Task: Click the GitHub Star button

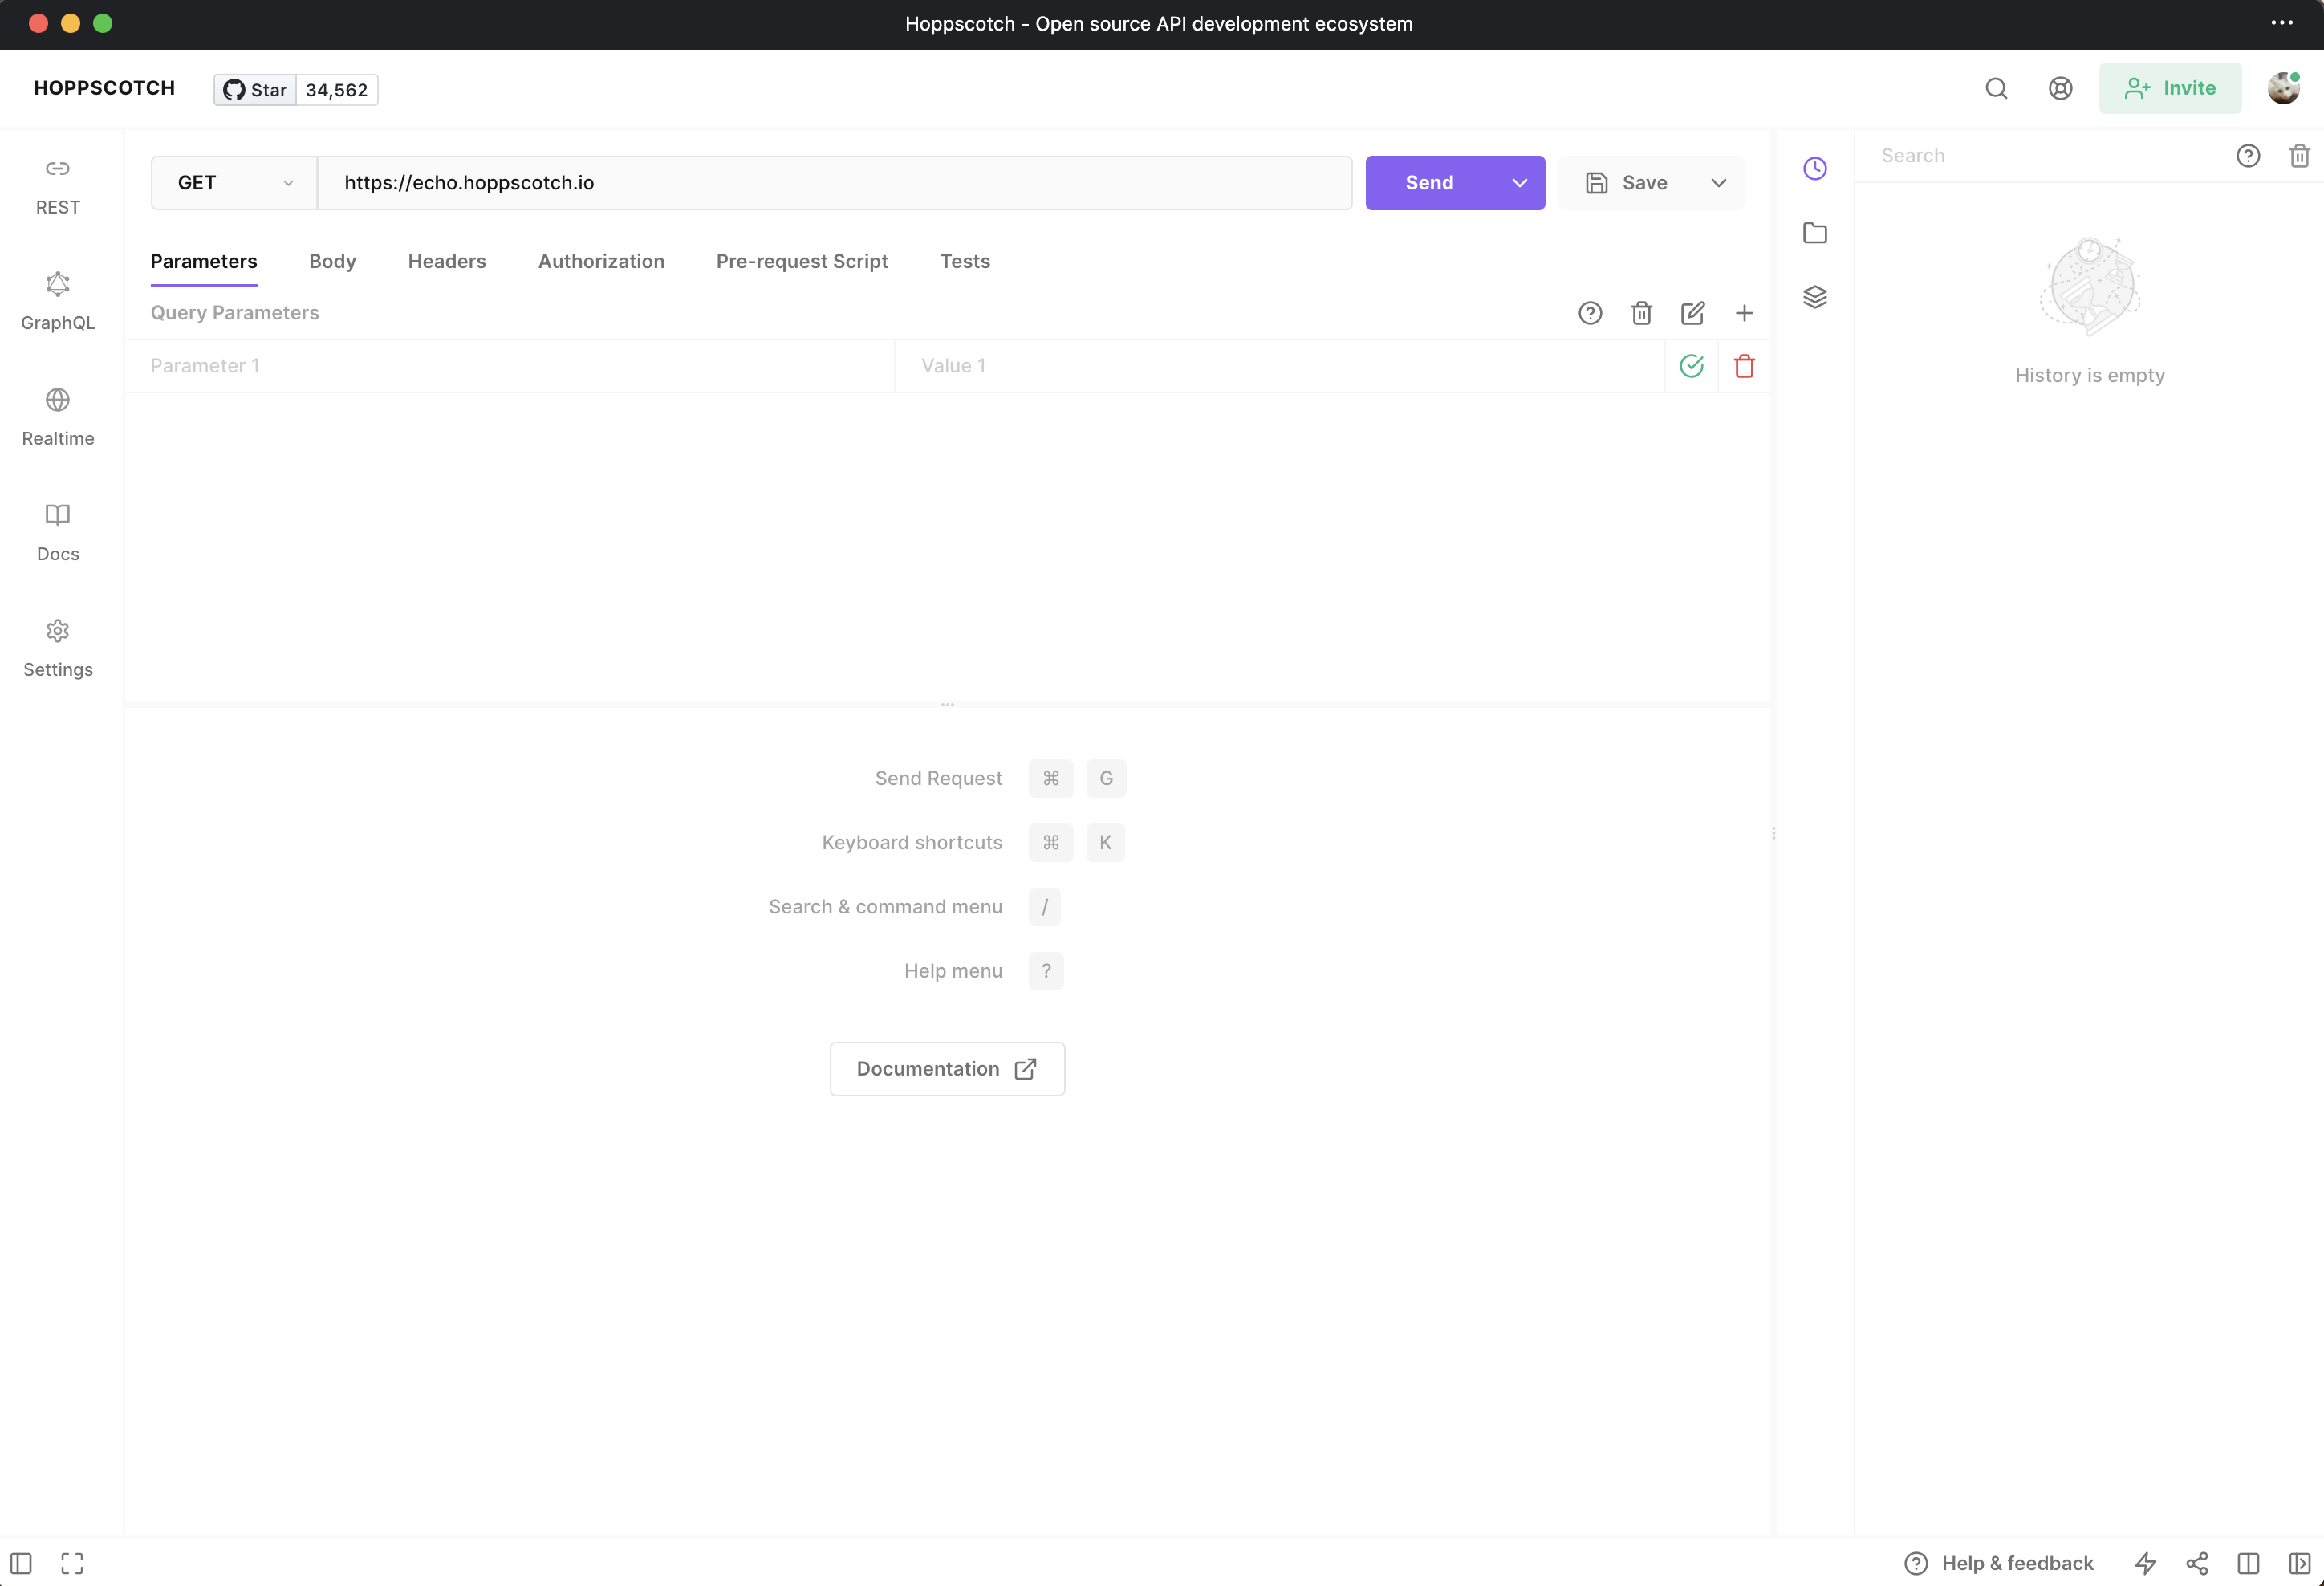Action: point(255,90)
